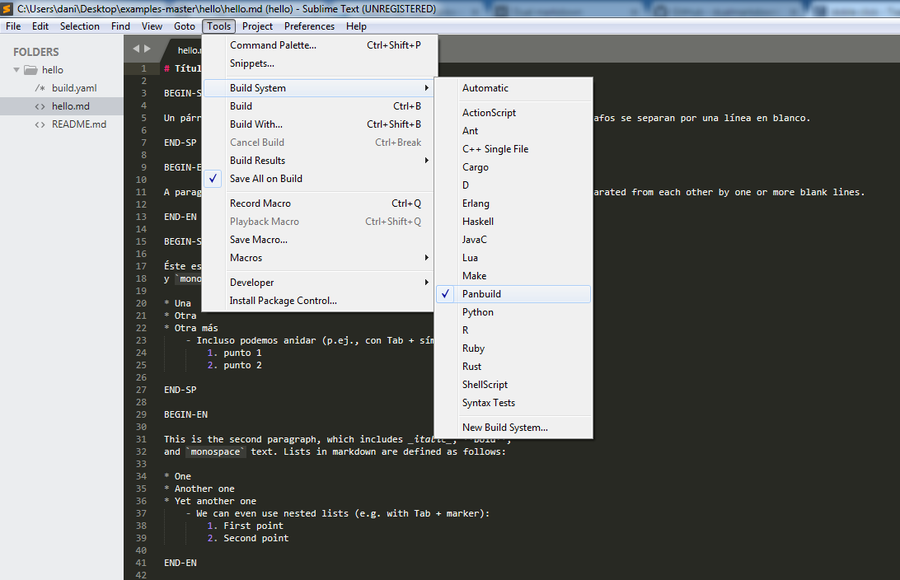Expand the Macros submenu arrow
900x580 pixels.
click(x=426, y=258)
